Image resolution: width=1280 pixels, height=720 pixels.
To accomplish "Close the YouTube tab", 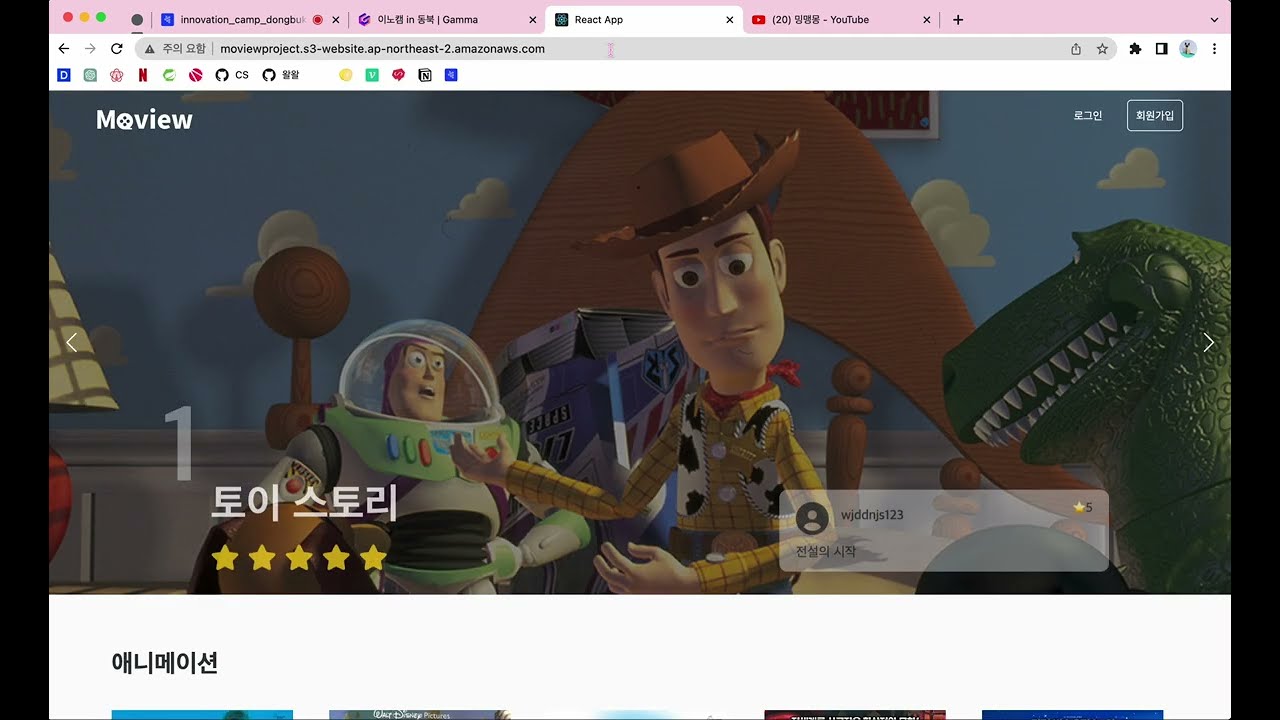I will pyautogui.click(x=927, y=20).
